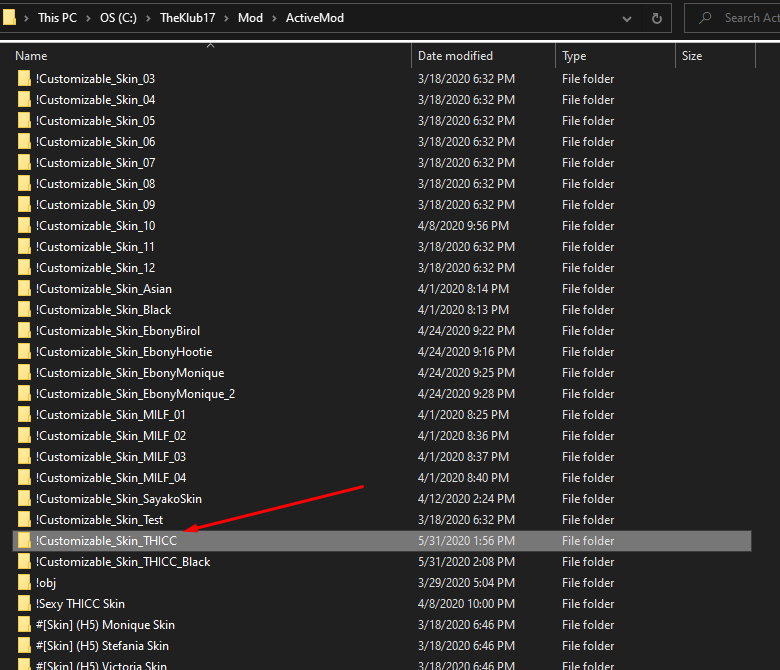The width and height of the screenshot is (780, 670).
Task: Open the address bar history dropdown
Action: (627, 19)
